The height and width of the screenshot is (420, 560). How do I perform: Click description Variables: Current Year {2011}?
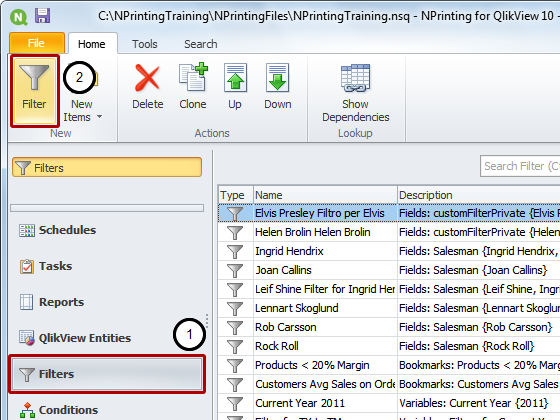click(x=474, y=403)
